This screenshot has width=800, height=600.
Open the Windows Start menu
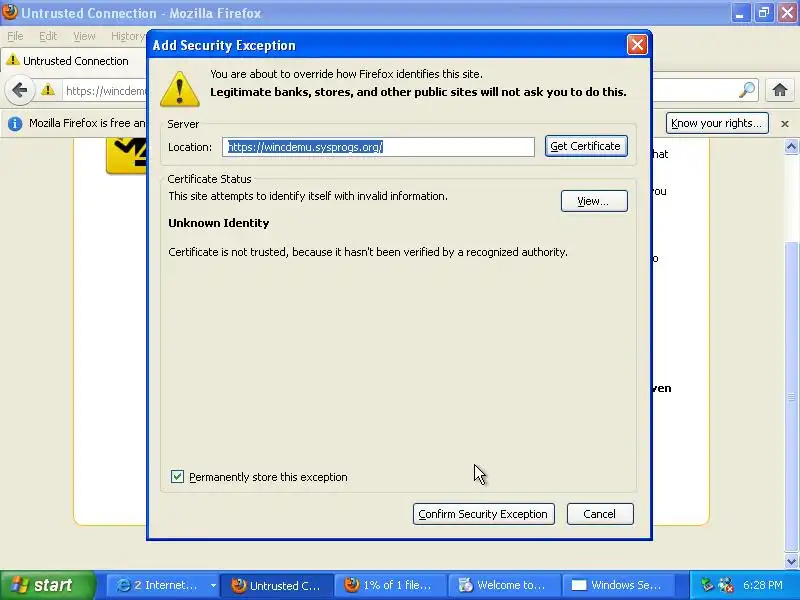pyautogui.click(x=48, y=585)
